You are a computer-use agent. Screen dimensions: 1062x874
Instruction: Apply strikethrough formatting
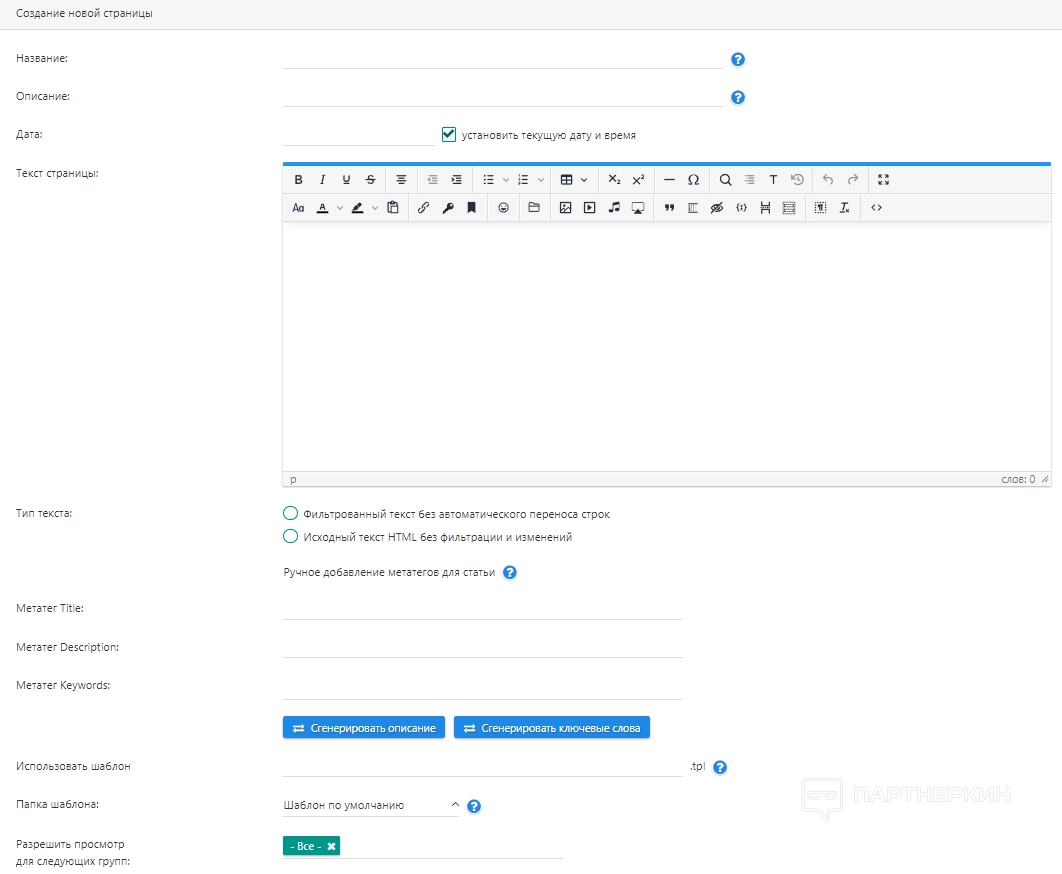point(370,180)
